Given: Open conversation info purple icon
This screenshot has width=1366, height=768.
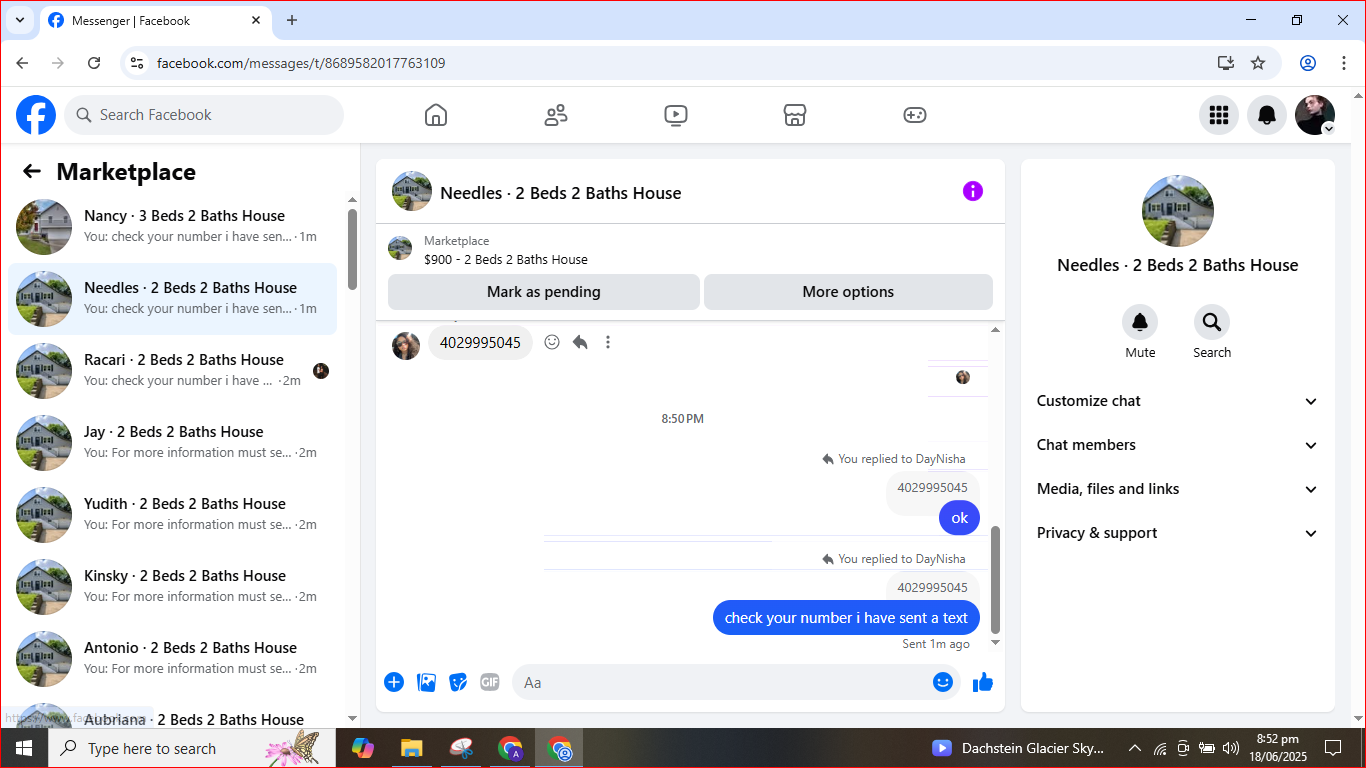Looking at the screenshot, I should 973,191.
